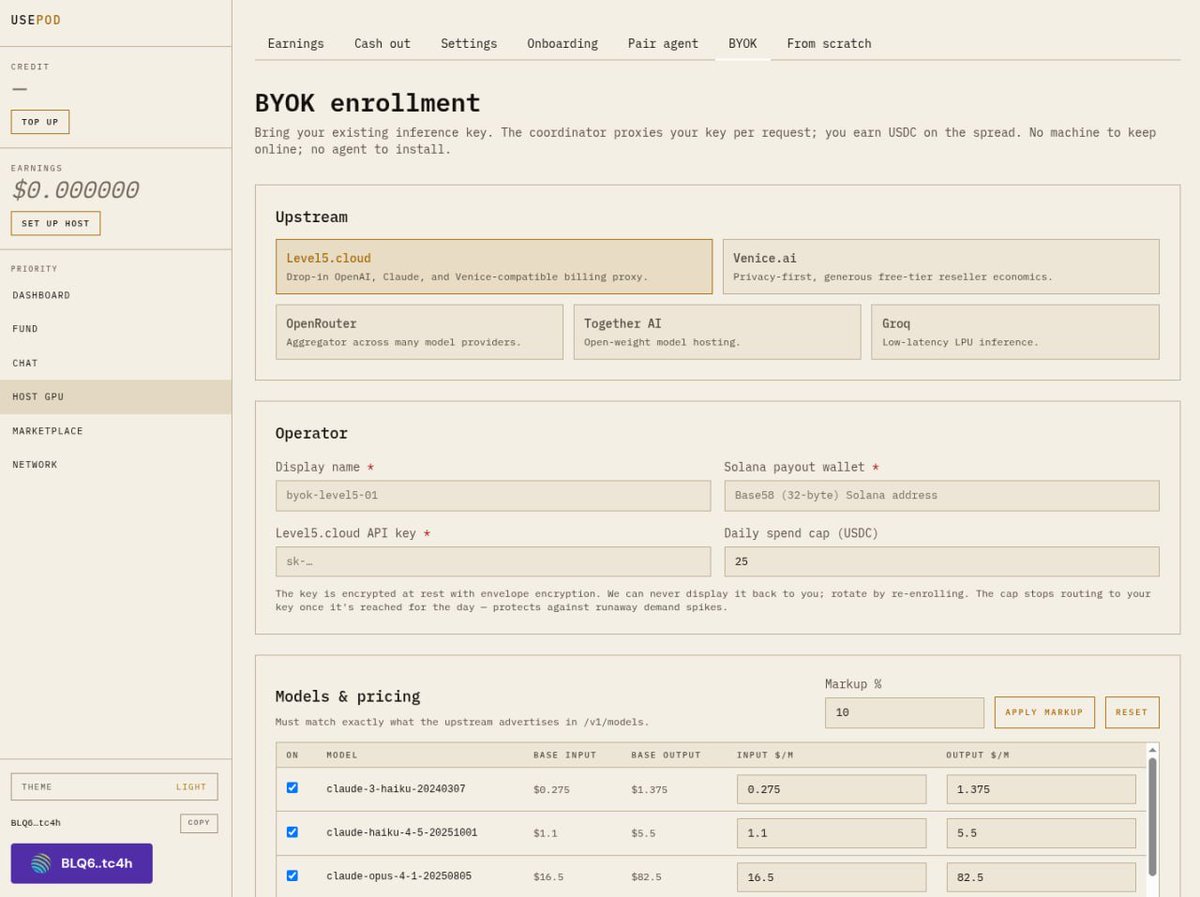Image resolution: width=1200 pixels, height=897 pixels.
Task: Toggle claude-opus-4-1-20250805 checkbox
Action: click(292, 876)
